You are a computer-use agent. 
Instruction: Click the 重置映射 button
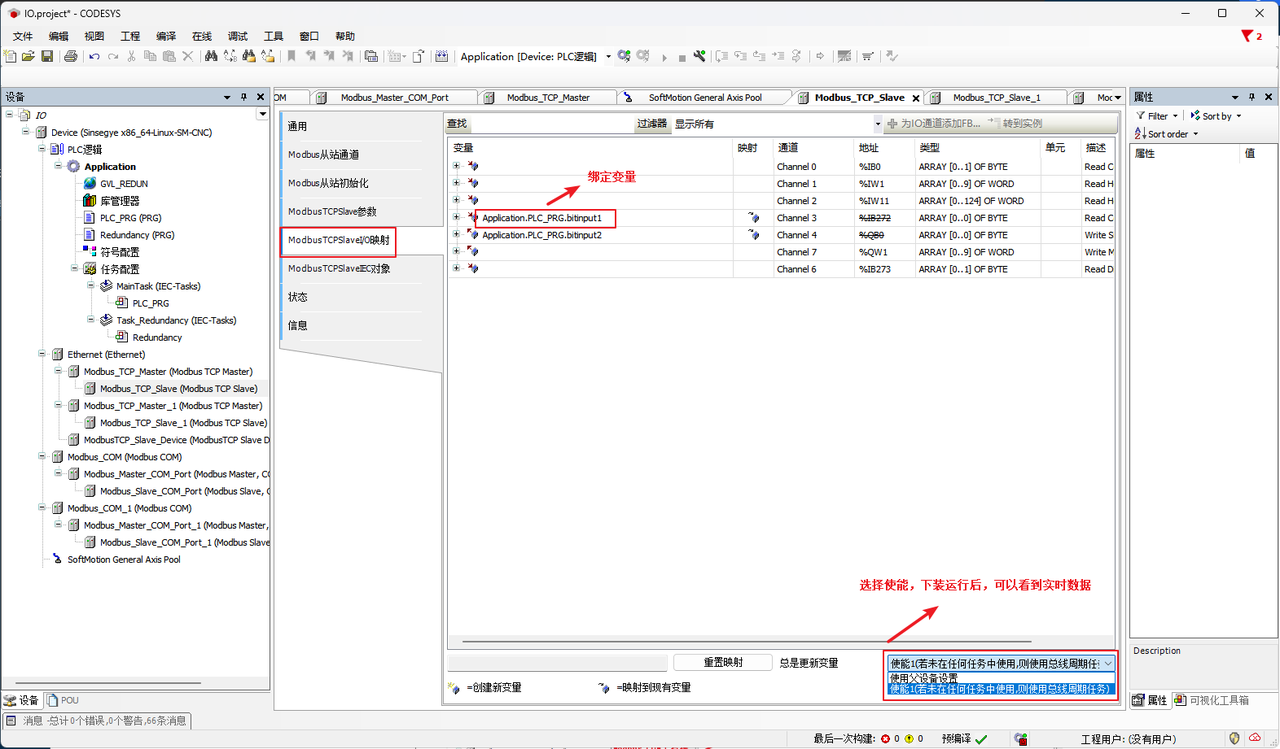click(x=722, y=663)
